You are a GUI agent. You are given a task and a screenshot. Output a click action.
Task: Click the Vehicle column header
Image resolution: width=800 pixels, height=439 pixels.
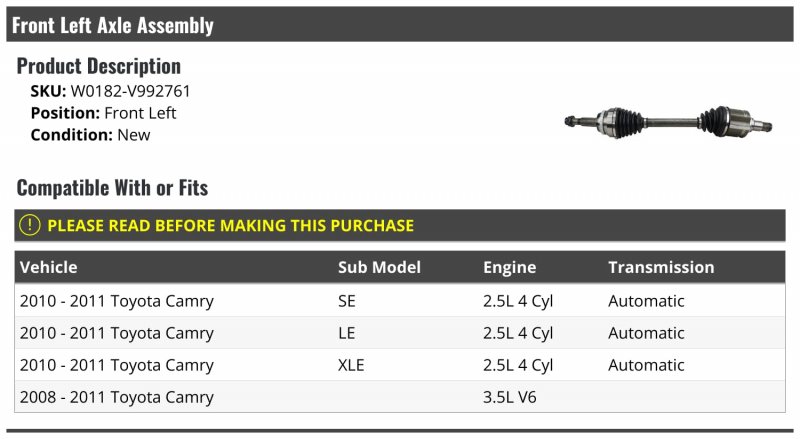pos(49,267)
